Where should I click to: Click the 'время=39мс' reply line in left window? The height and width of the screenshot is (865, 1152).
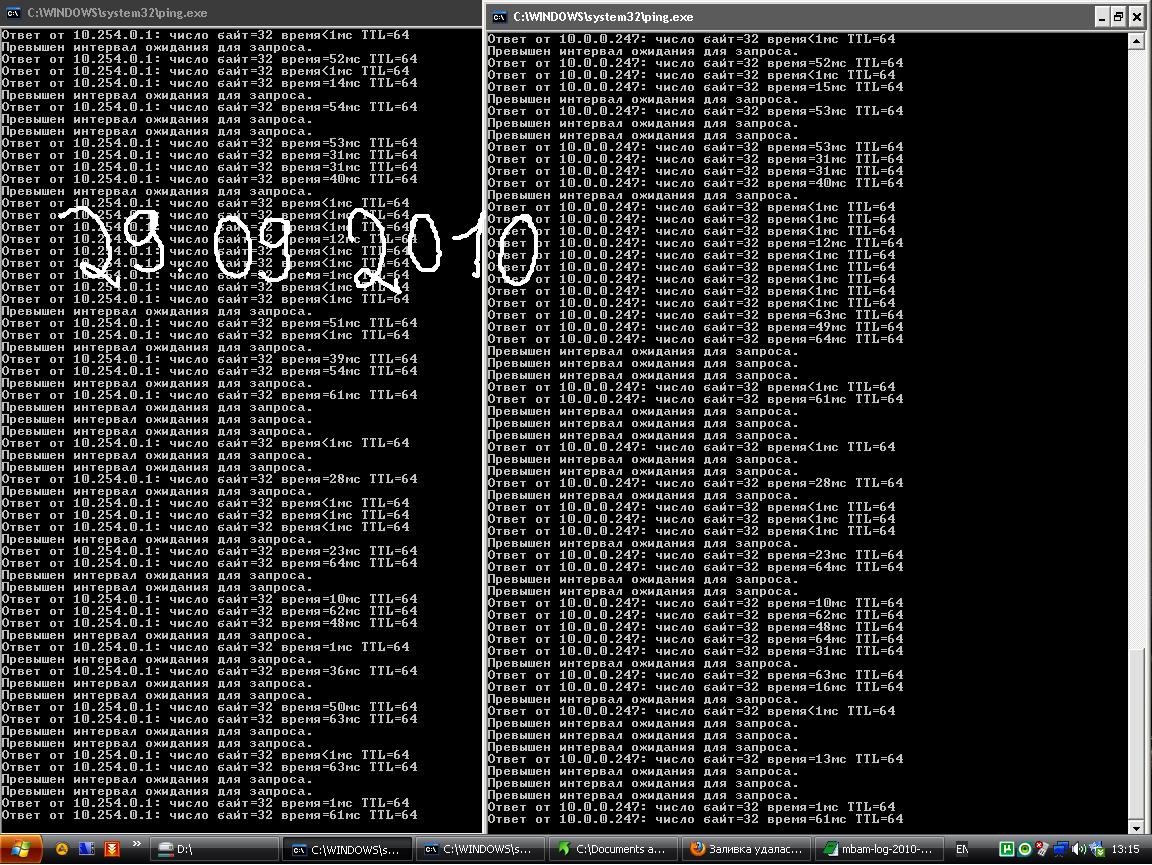209,359
